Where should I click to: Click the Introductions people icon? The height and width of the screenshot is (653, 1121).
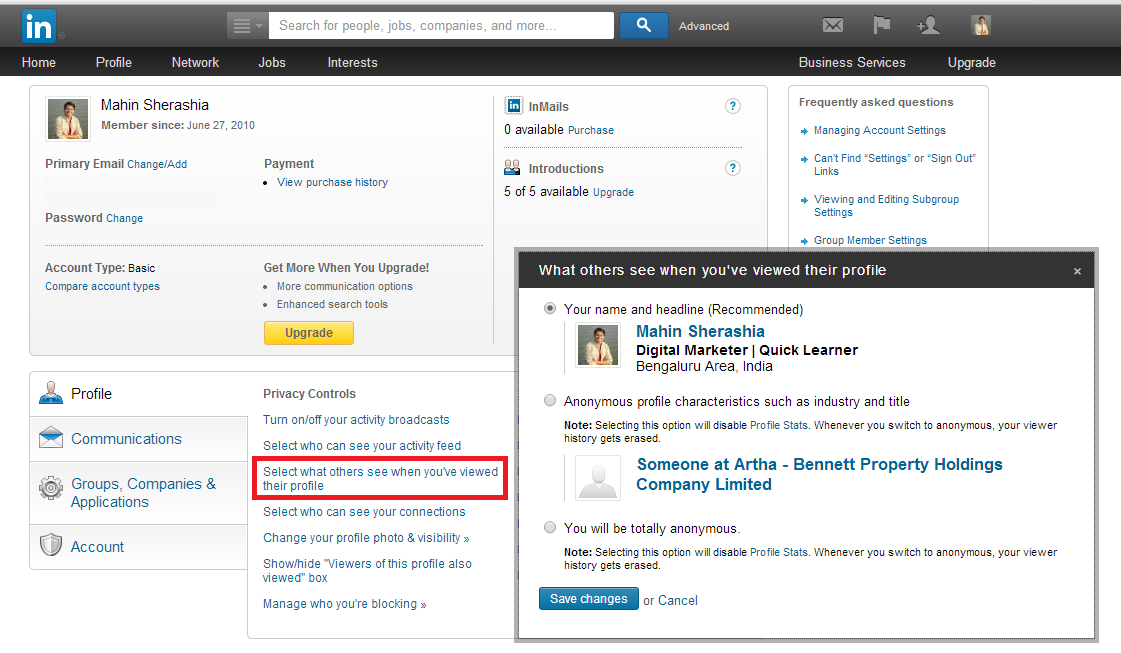click(x=512, y=168)
